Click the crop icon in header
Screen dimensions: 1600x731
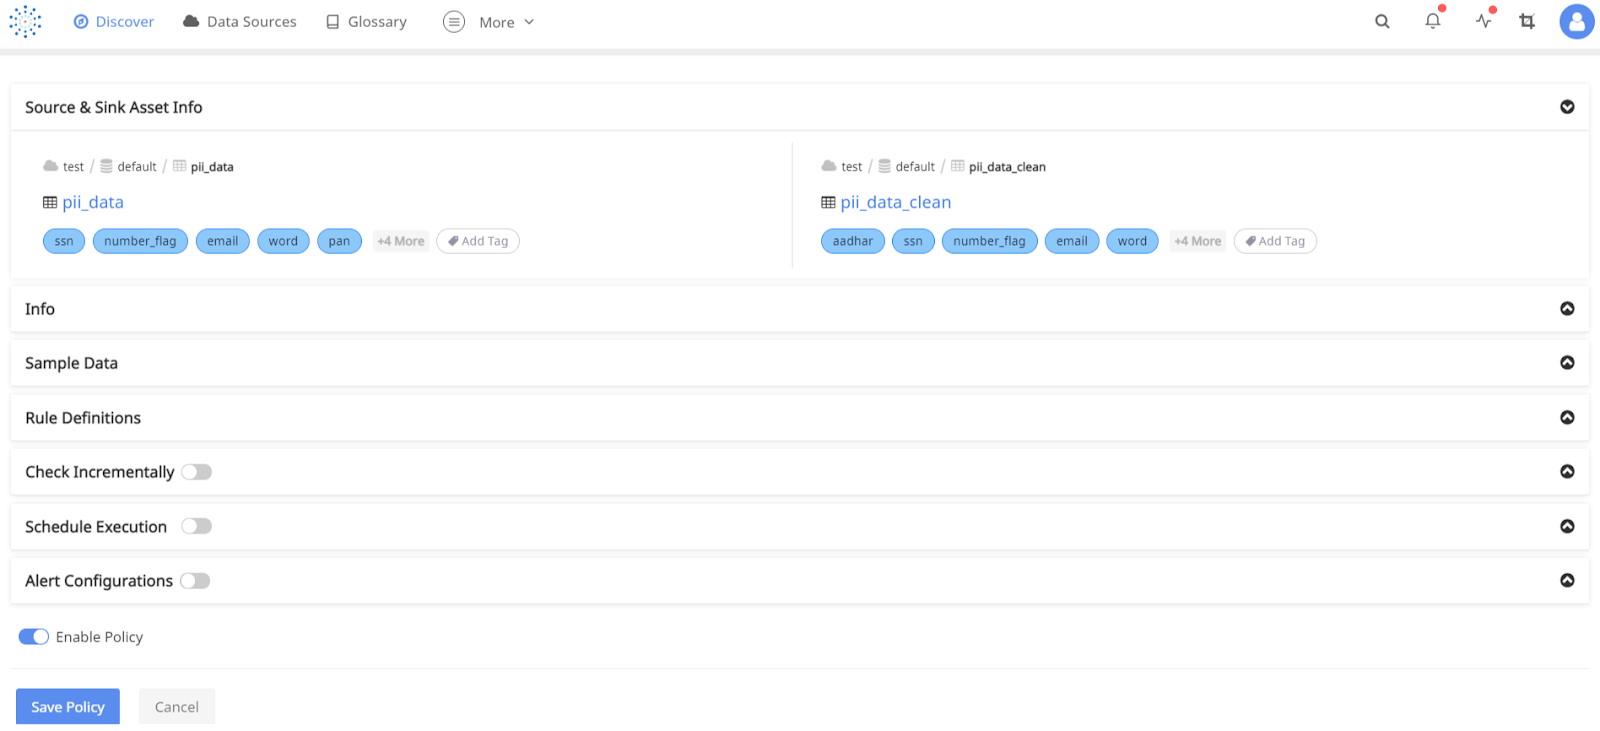tap(1527, 21)
